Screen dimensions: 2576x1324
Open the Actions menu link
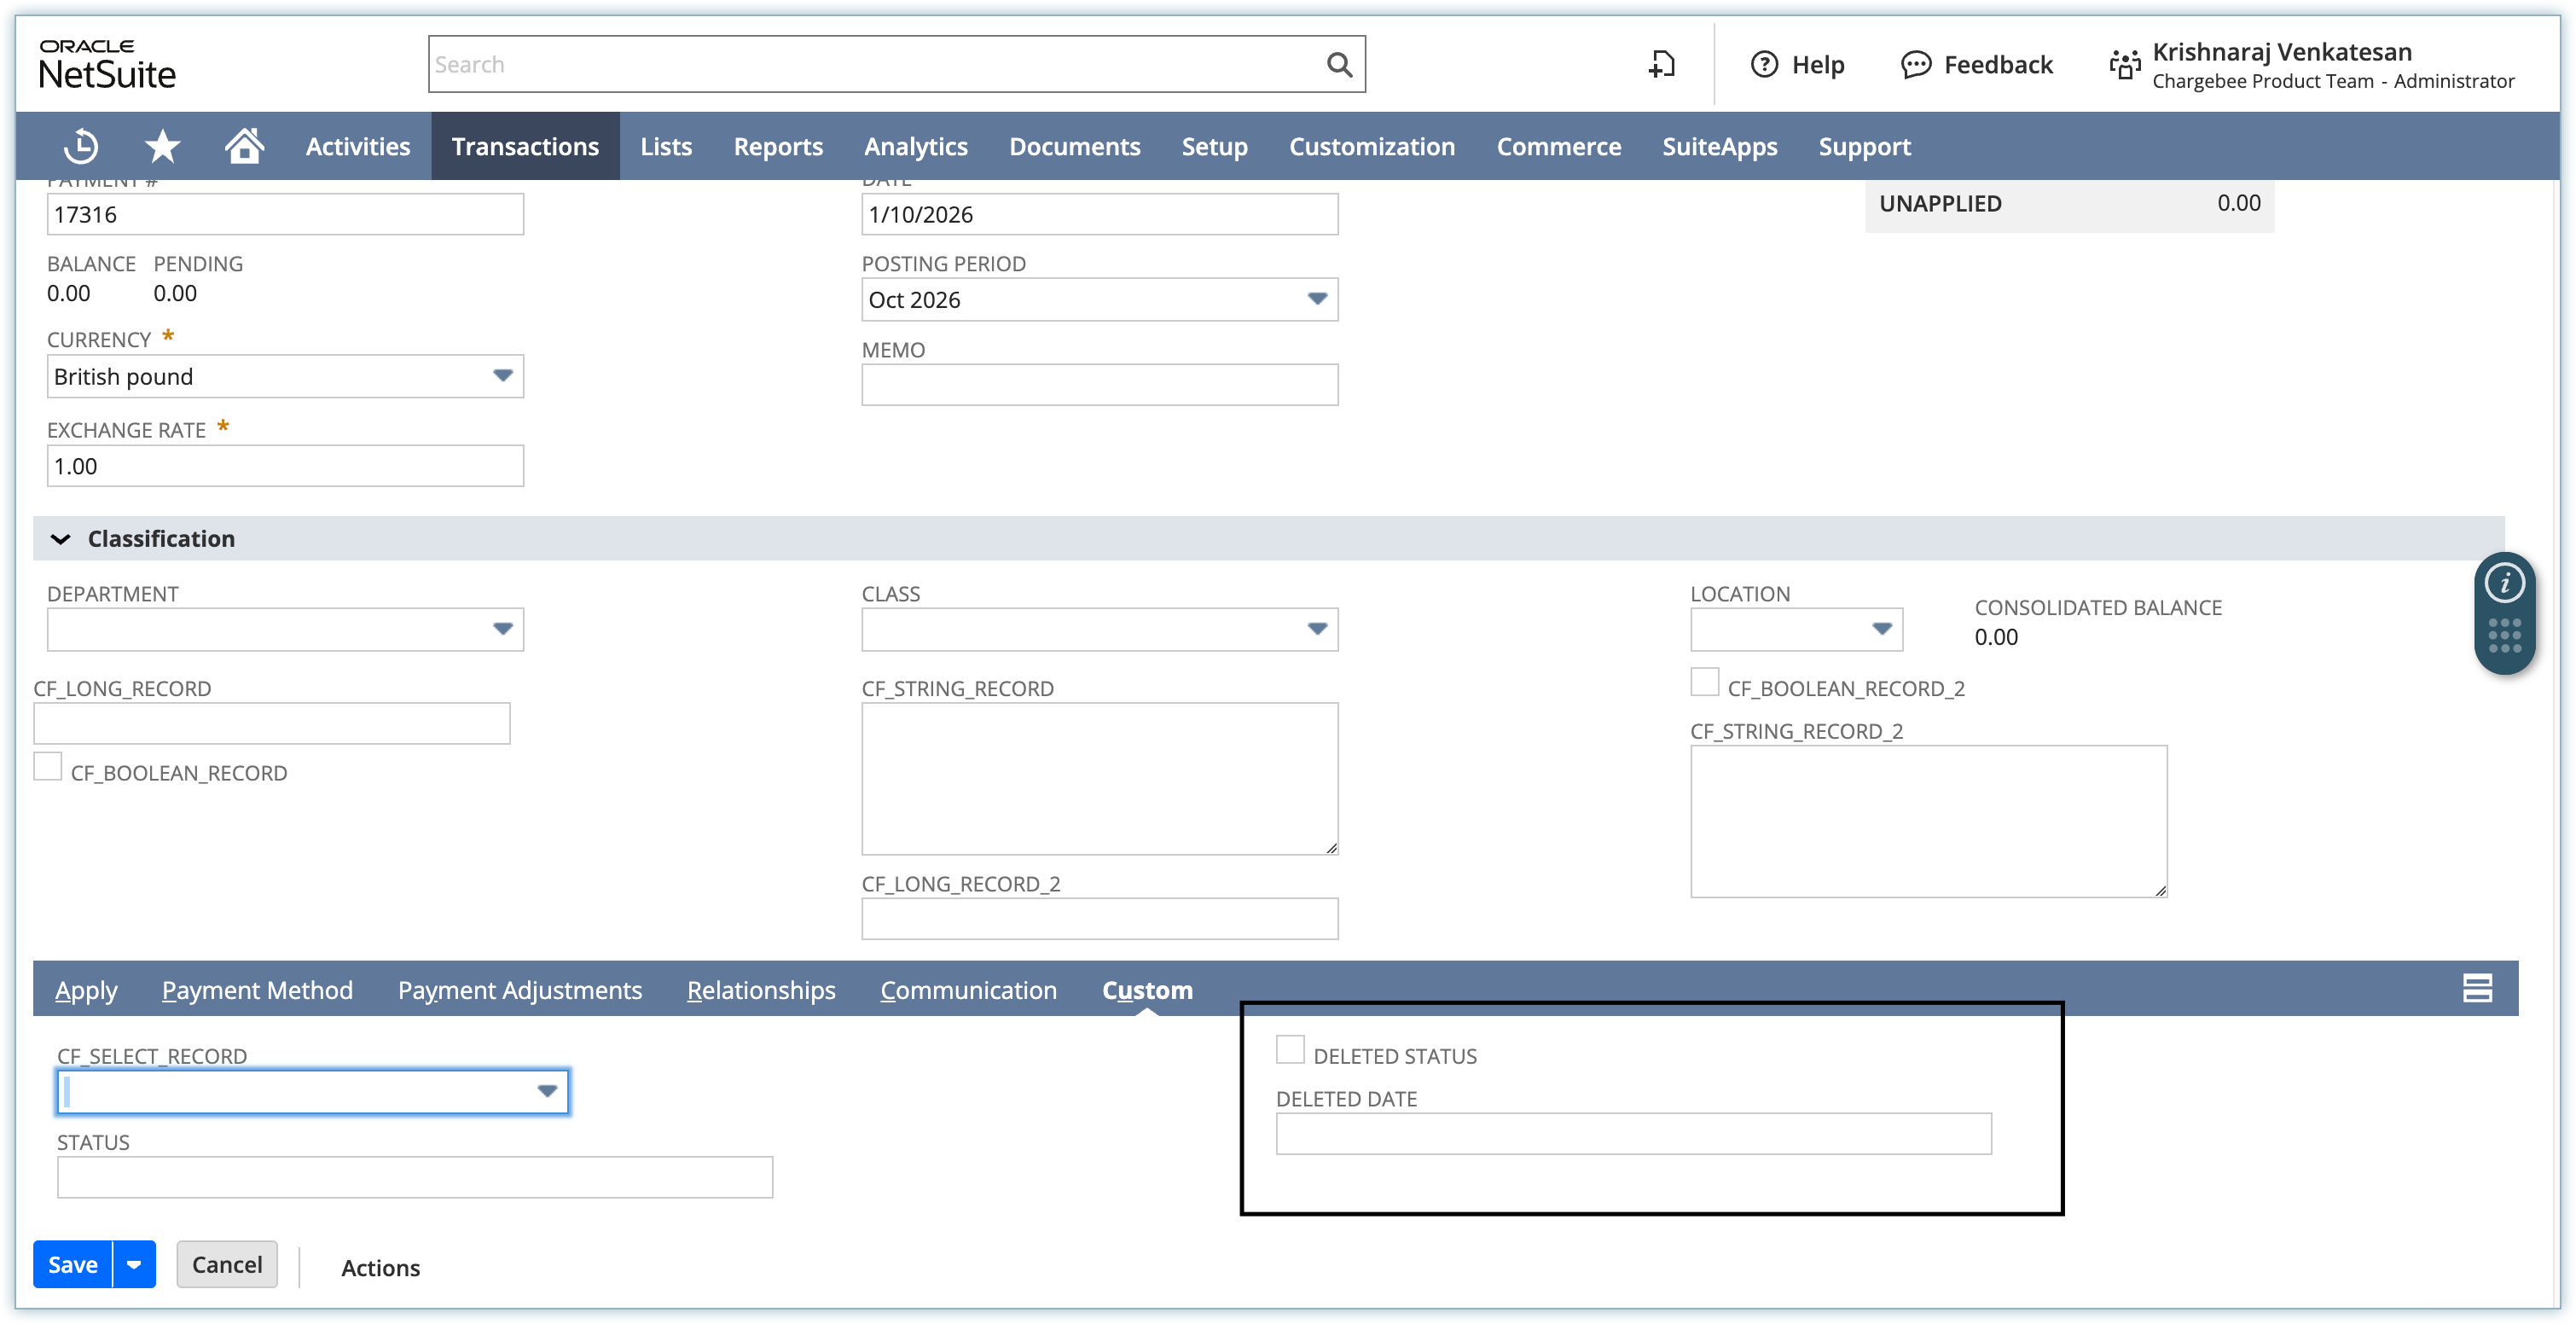click(380, 1268)
